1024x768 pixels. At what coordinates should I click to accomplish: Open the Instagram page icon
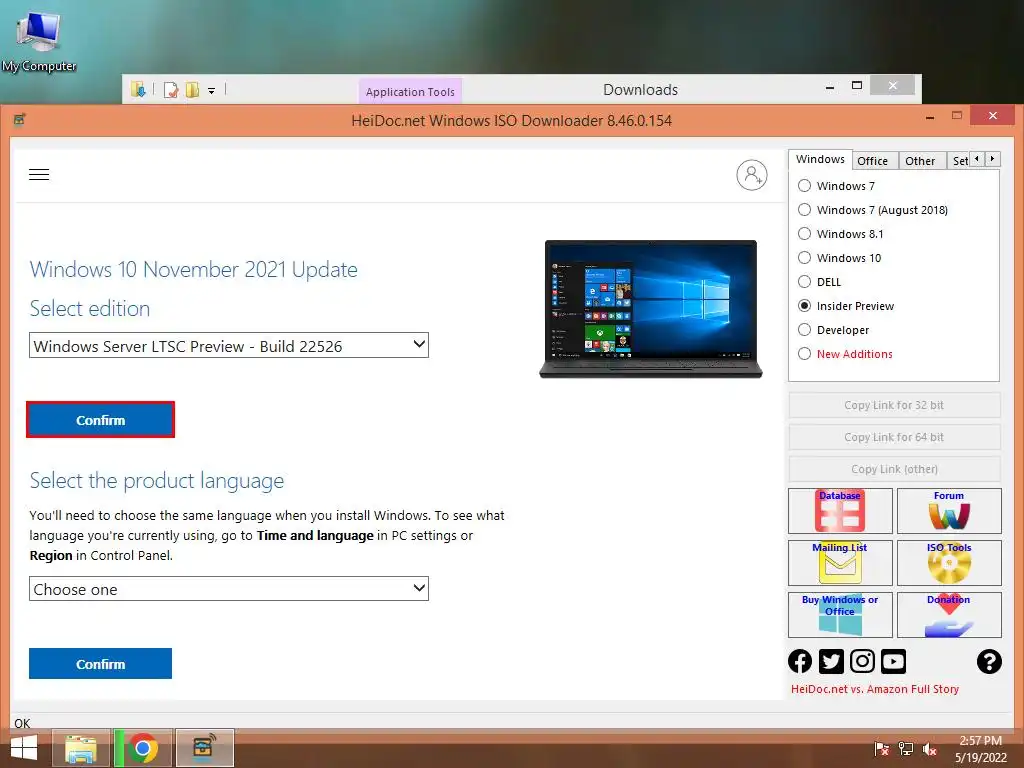862,661
